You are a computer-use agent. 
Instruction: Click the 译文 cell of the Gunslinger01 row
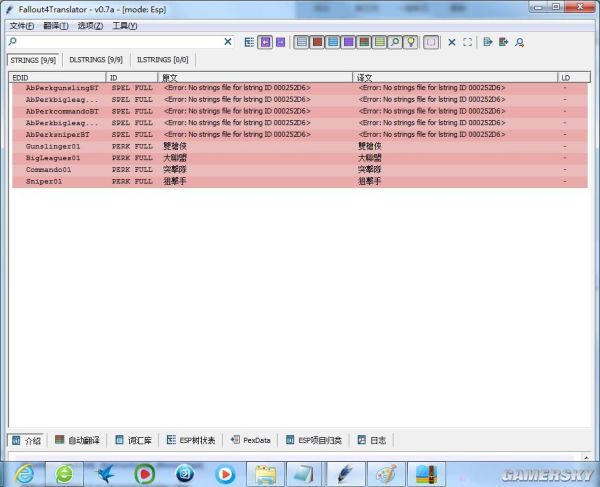tap(455, 146)
